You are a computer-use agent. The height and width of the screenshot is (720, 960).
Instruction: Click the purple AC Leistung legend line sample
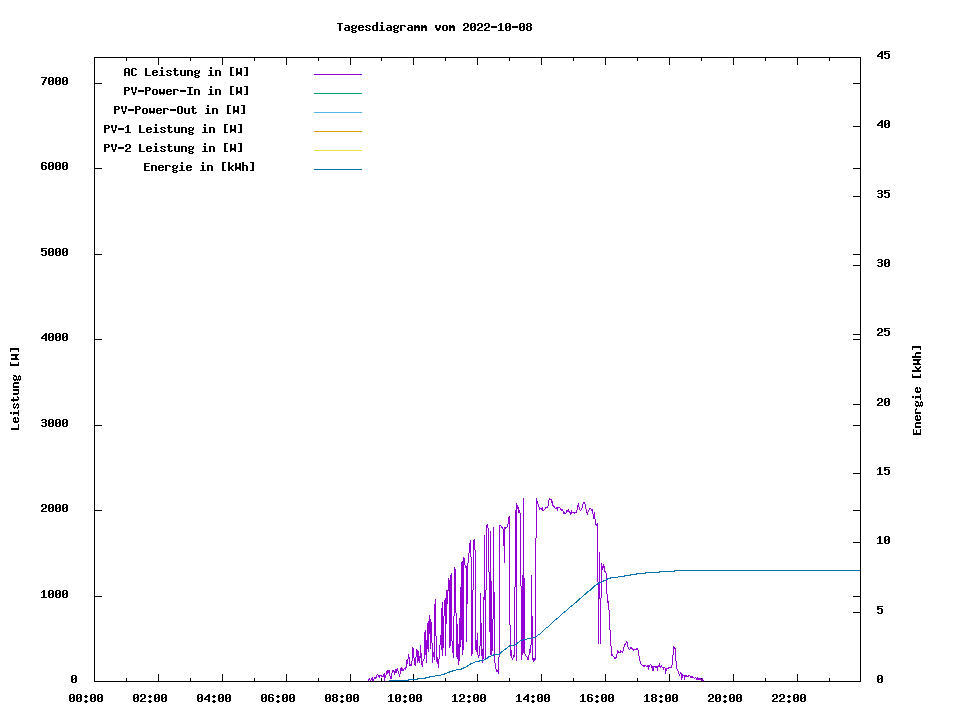pyautogui.click(x=337, y=74)
